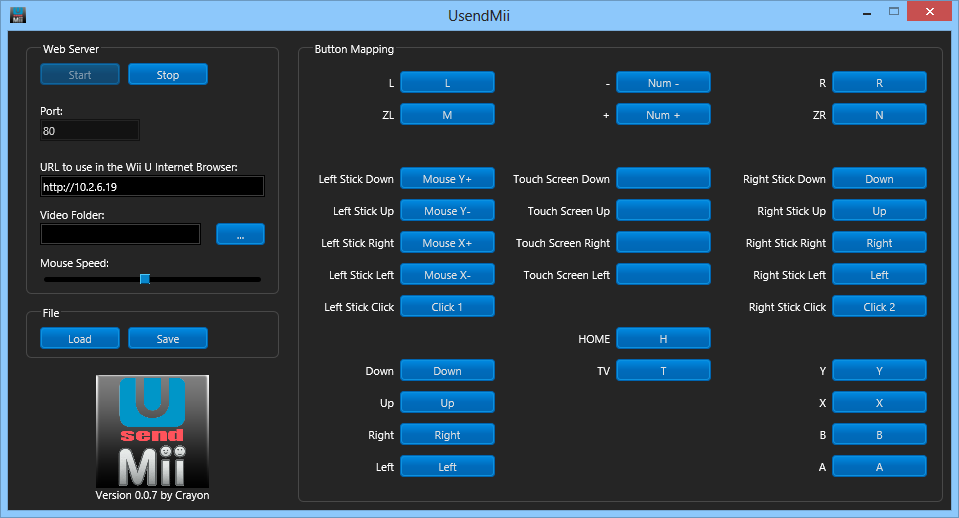The image size is (959, 518).
Task: Remap Left Stick Up Mouse Y-
Action: click(447, 210)
